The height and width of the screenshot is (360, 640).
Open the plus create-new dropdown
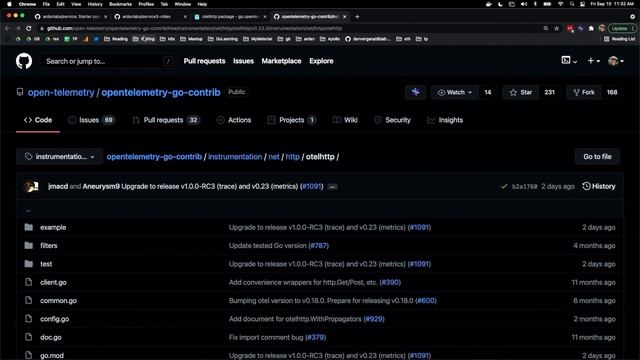[x=593, y=60]
